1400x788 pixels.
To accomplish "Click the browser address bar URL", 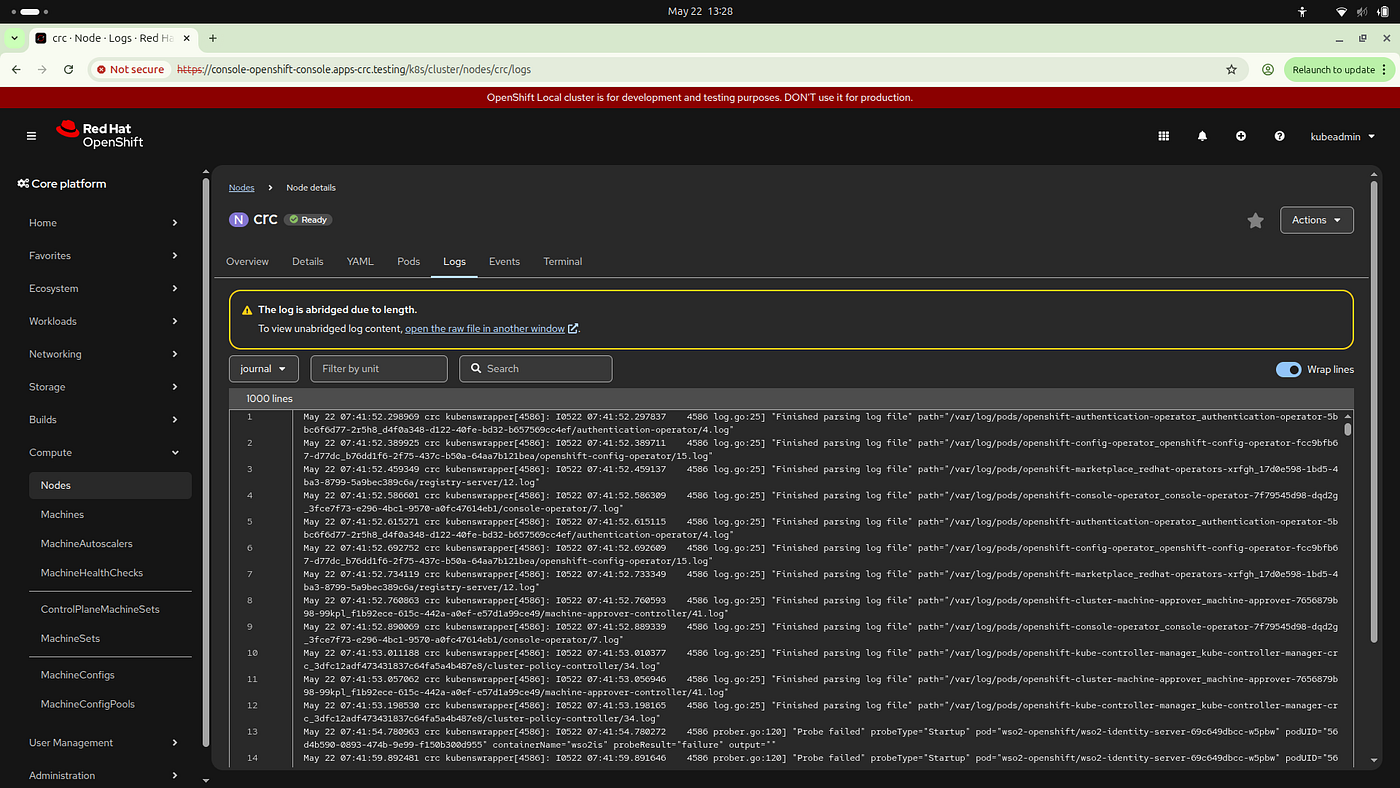I will pos(354,70).
